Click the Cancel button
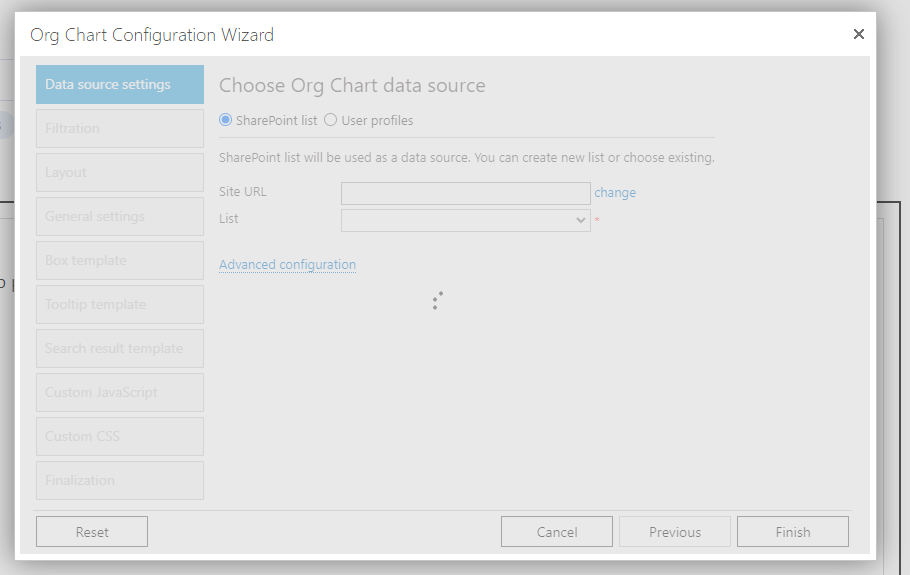 557,532
